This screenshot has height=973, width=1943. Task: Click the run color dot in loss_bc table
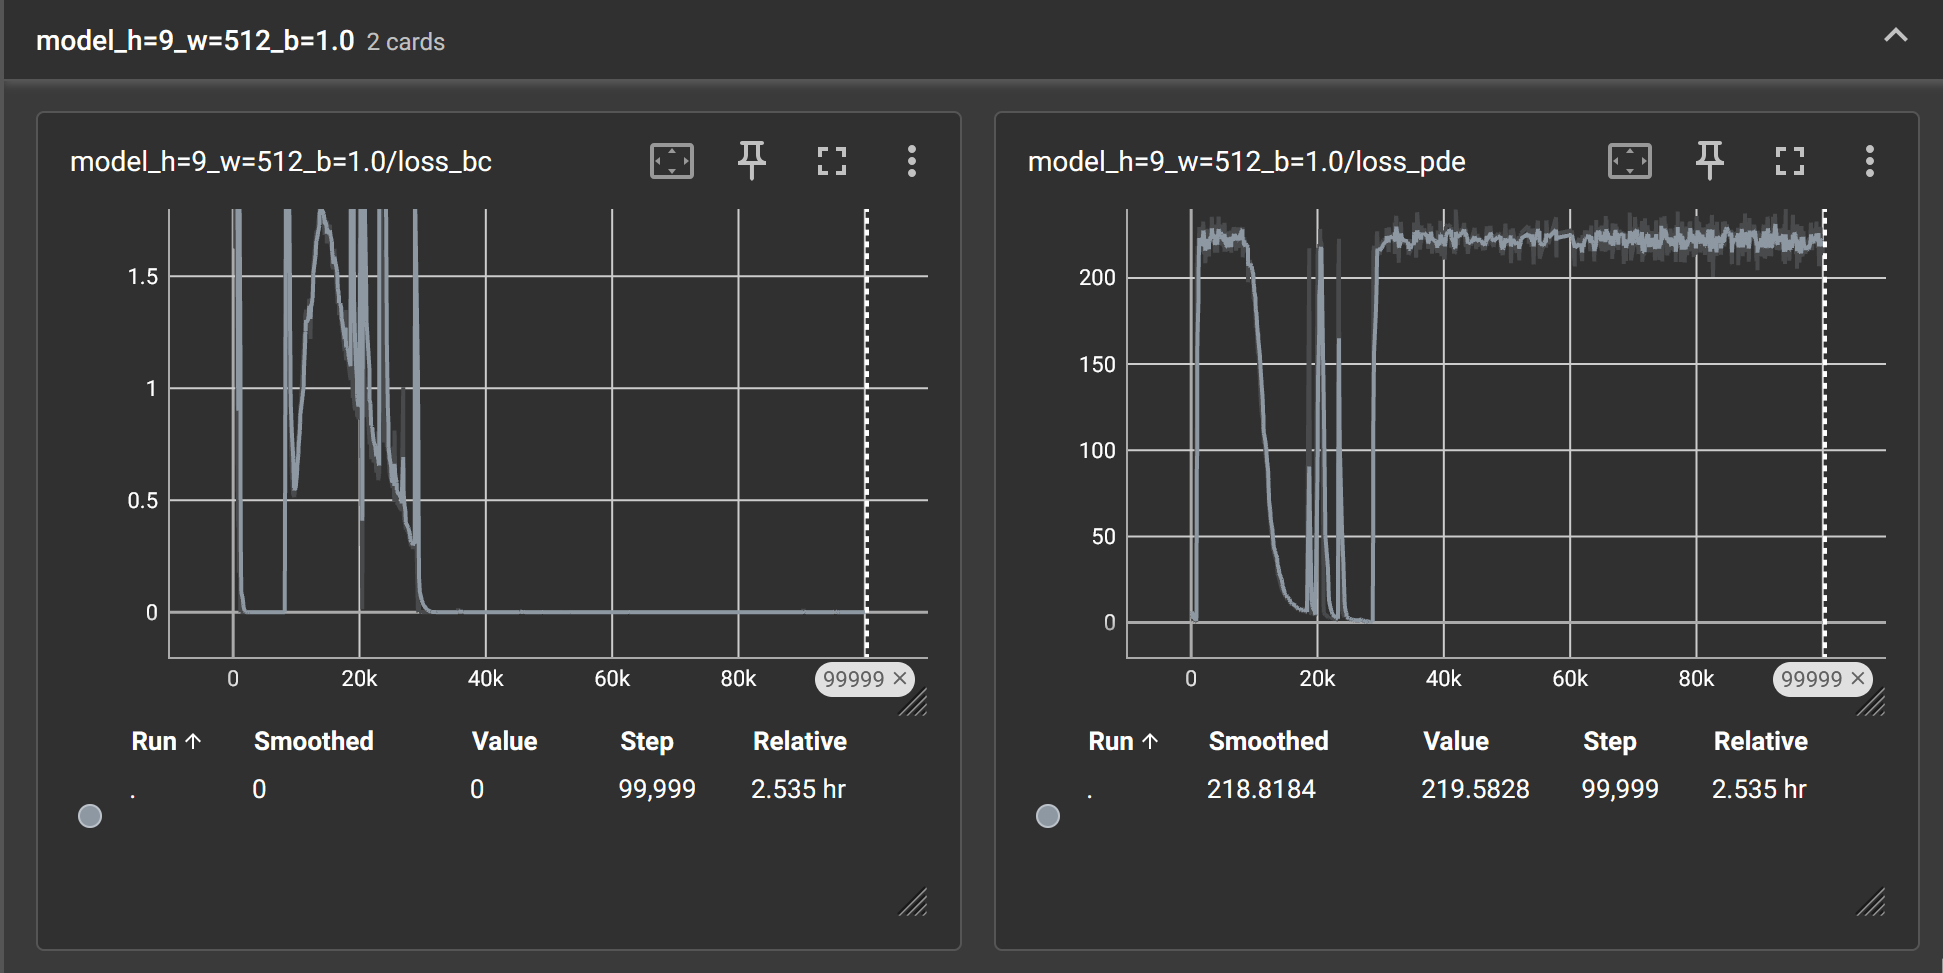coord(90,816)
